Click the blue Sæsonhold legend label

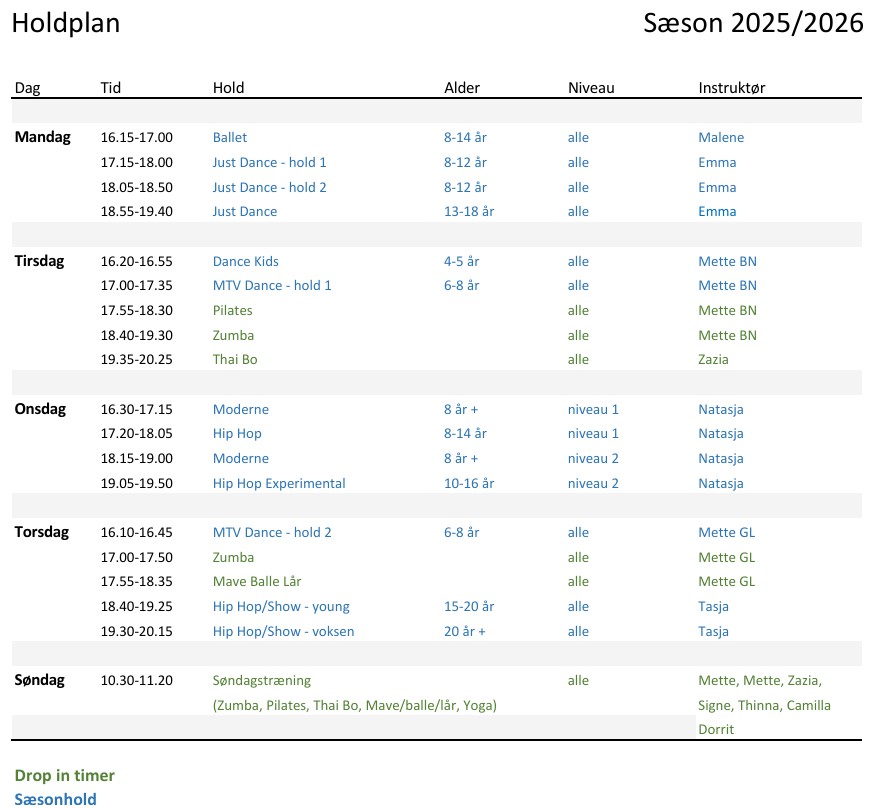coord(55,798)
